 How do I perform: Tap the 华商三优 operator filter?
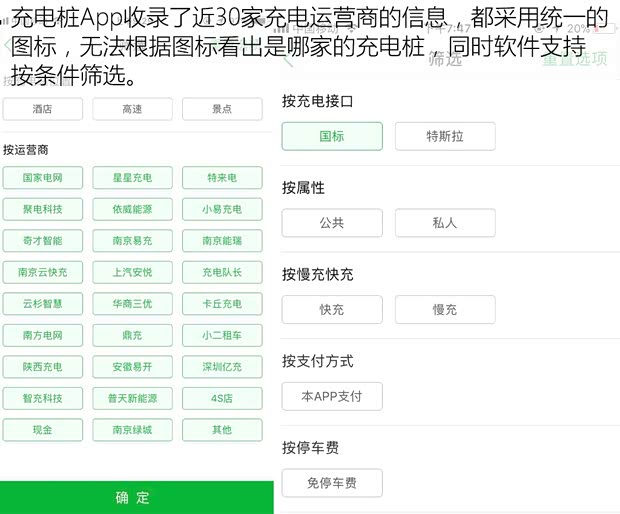(132, 304)
